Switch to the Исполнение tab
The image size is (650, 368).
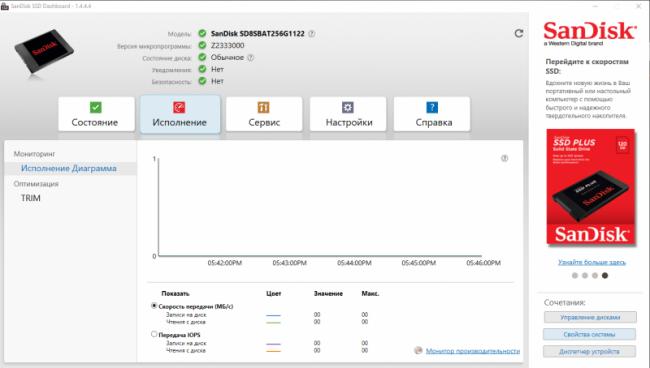pos(180,114)
